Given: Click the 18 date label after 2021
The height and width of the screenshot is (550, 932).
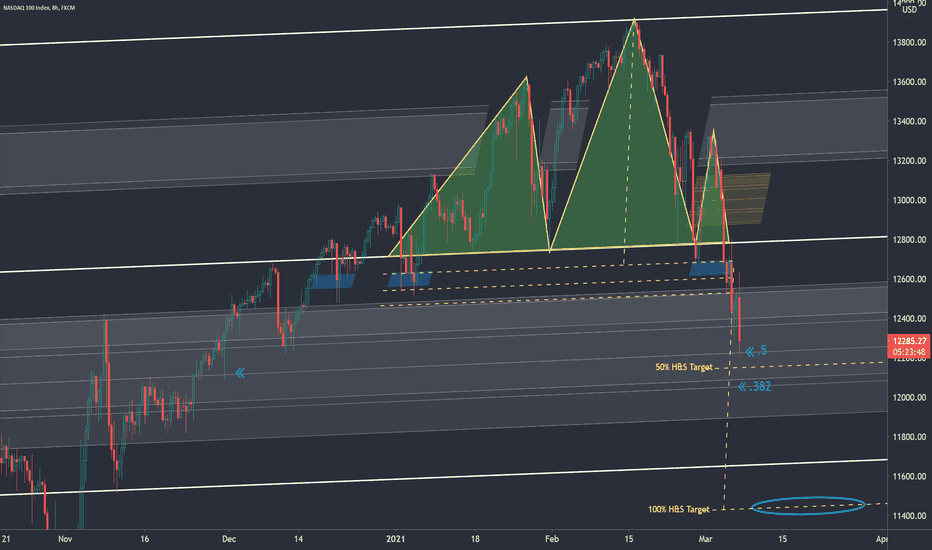Looking at the screenshot, I should click(x=475, y=539).
